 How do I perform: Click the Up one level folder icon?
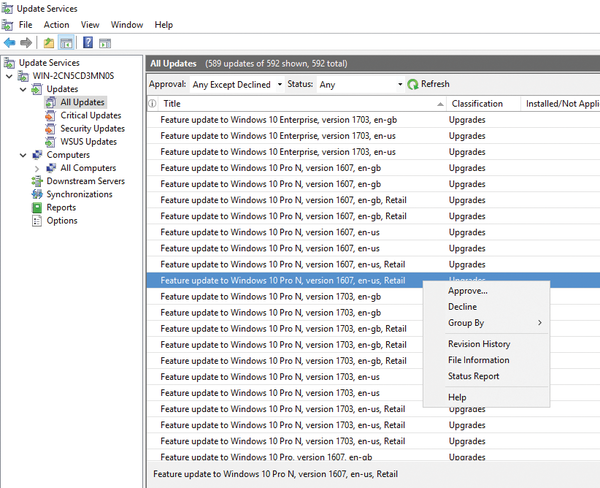click(x=49, y=43)
